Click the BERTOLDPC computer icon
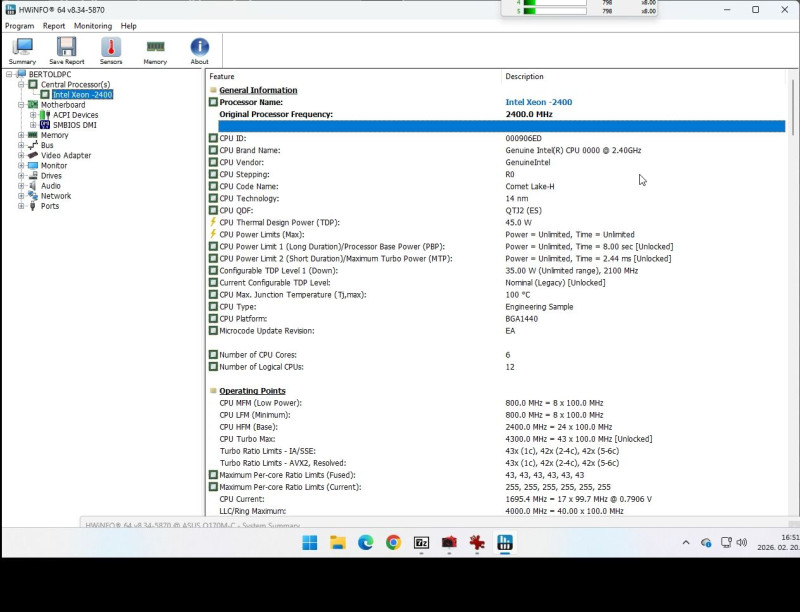The height and width of the screenshot is (612, 800). point(21,74)
